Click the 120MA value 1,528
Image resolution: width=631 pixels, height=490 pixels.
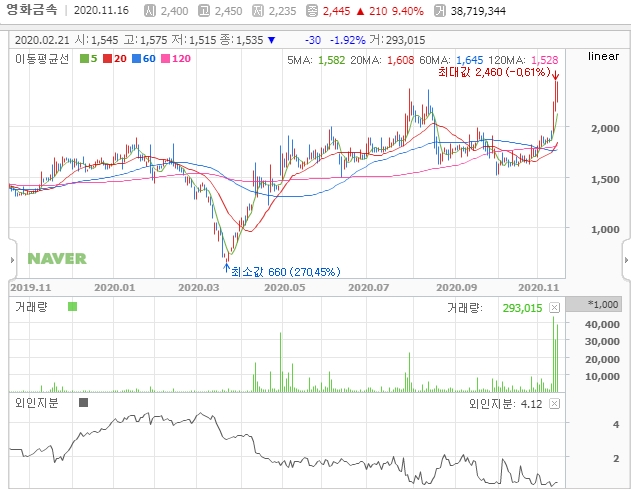[x=544, y=60]
